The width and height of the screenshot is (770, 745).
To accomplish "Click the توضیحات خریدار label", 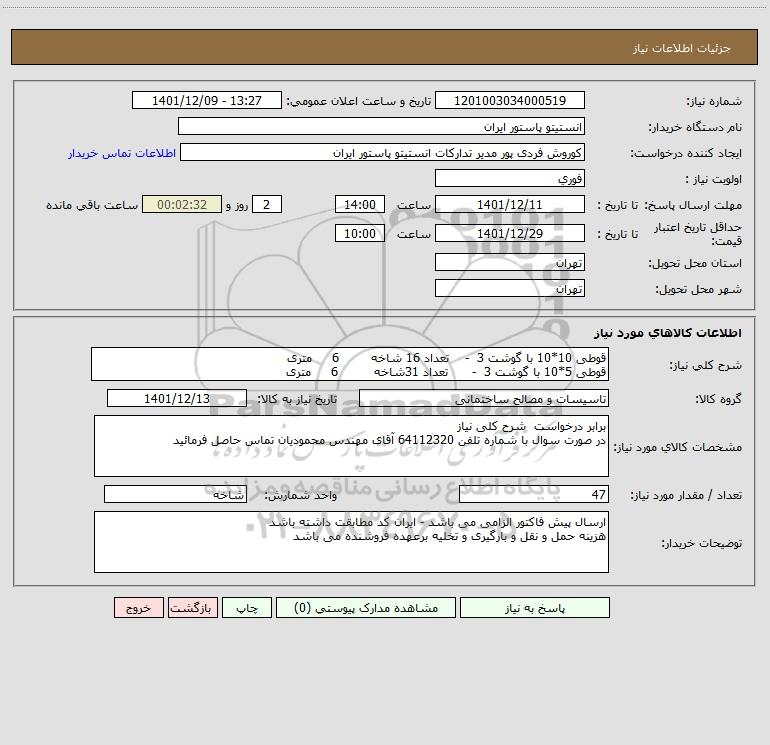I will [701, 543].
